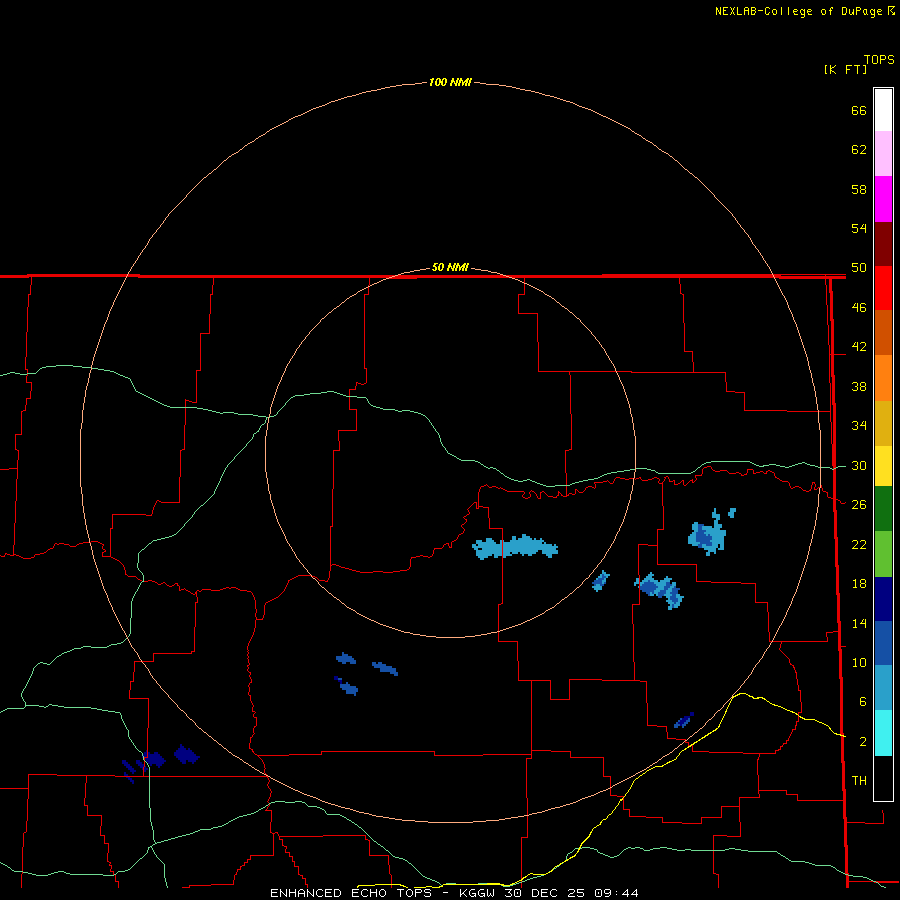Click the light pink legend swatch
The height and width of the screenshot is (900, 900).
coord(883,153)
